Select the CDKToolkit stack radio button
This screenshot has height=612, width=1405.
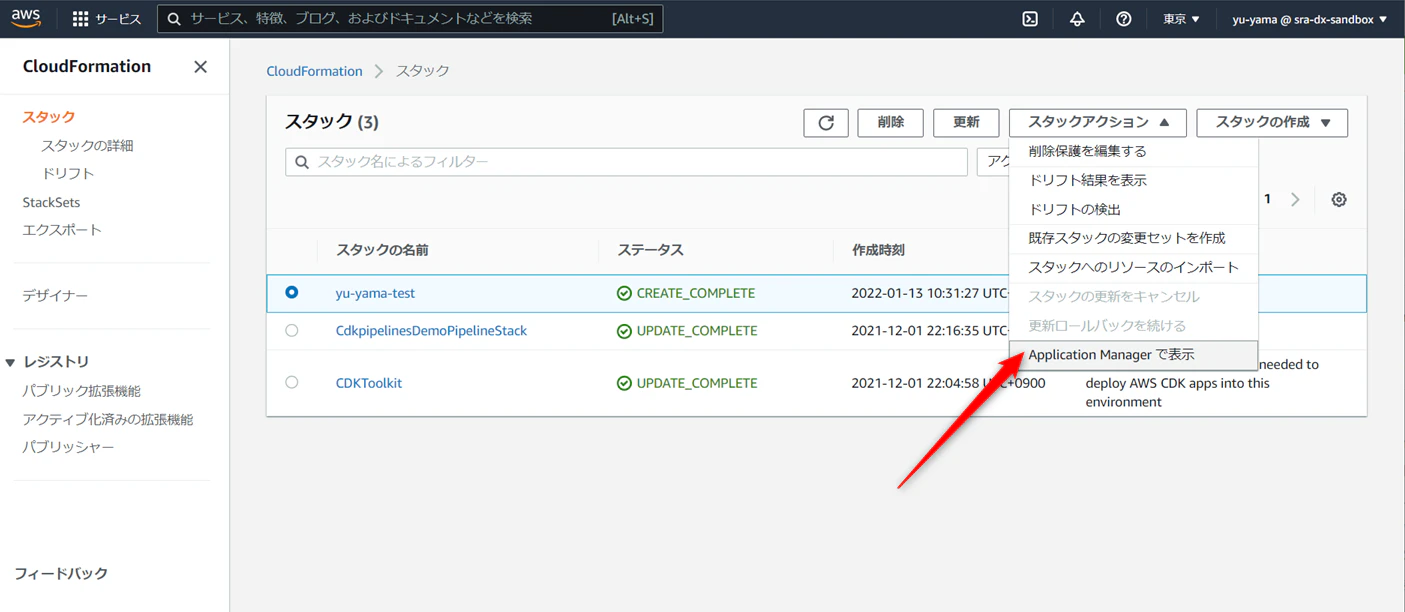point(292,382)
